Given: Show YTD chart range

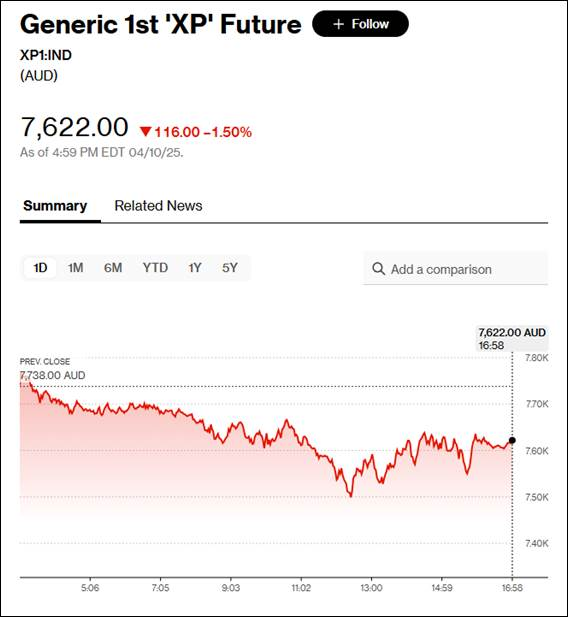Looking at the screenshot, I should click(x=155, y=268).
